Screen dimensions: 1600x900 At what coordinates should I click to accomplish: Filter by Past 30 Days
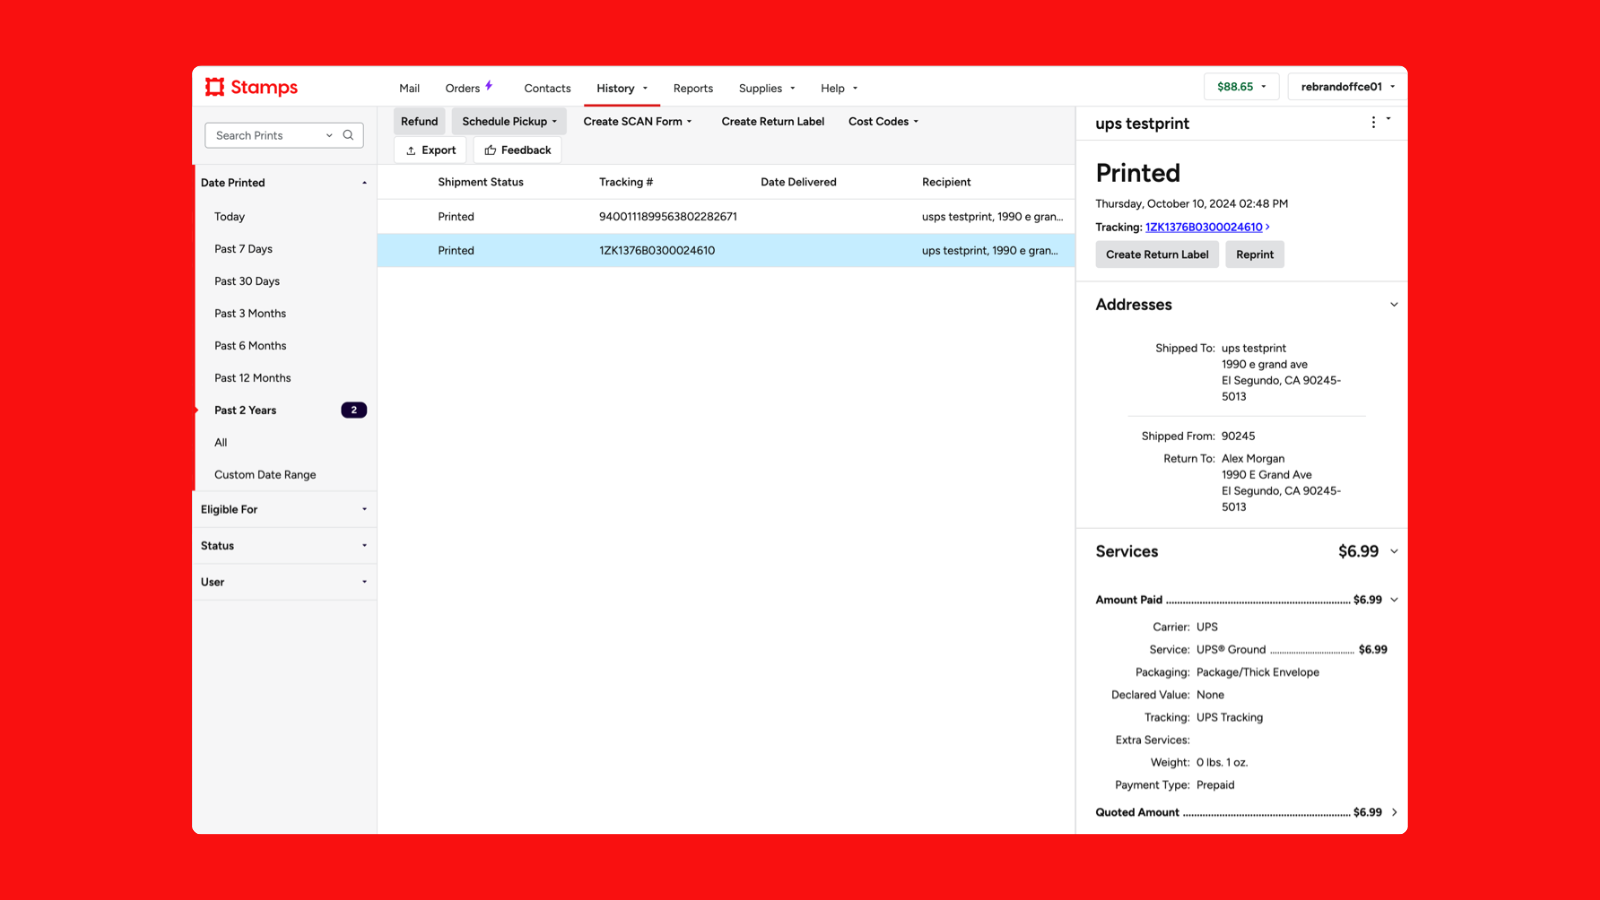tap(247, 281)
